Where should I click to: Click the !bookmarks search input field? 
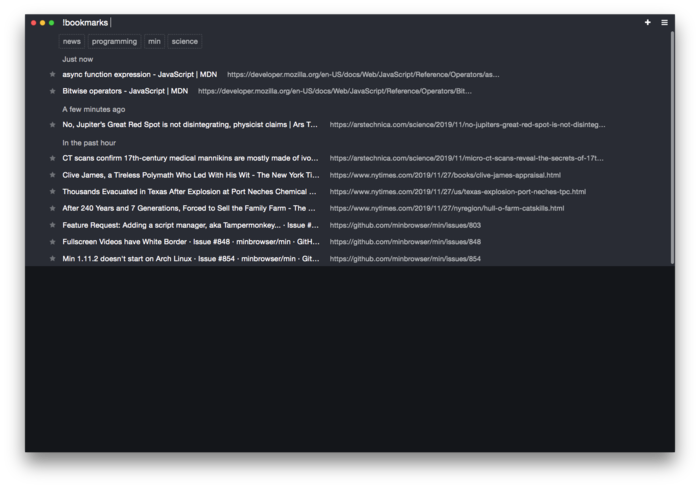click(300, 22)
